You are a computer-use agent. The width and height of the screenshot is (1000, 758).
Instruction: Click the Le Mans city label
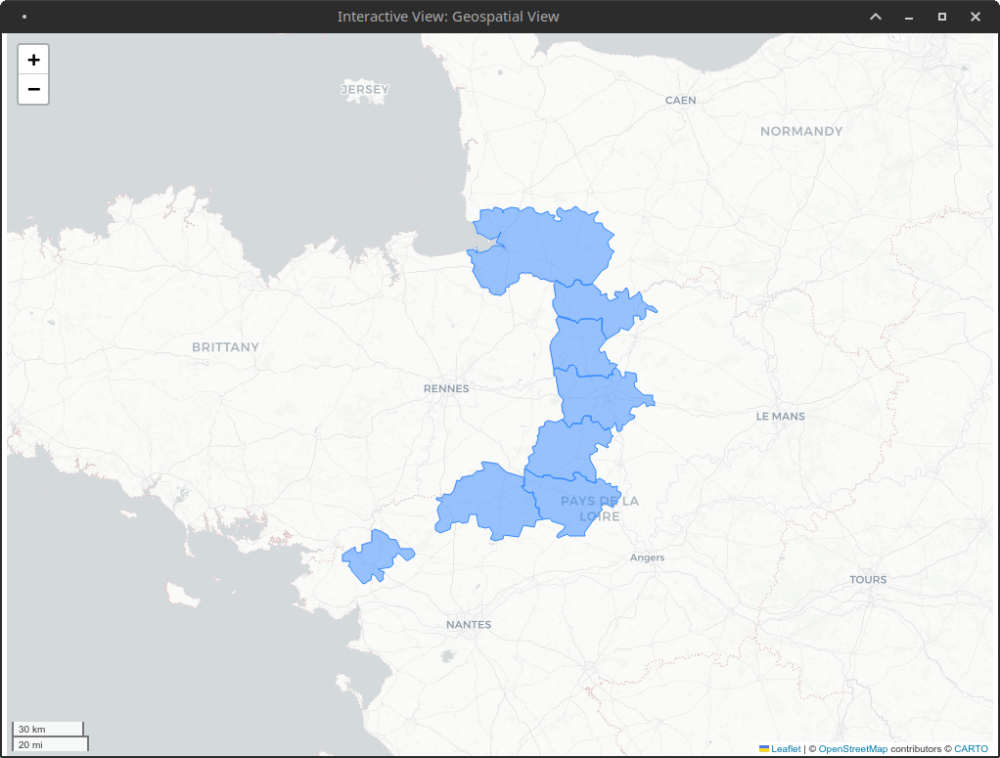click(780, 416)
